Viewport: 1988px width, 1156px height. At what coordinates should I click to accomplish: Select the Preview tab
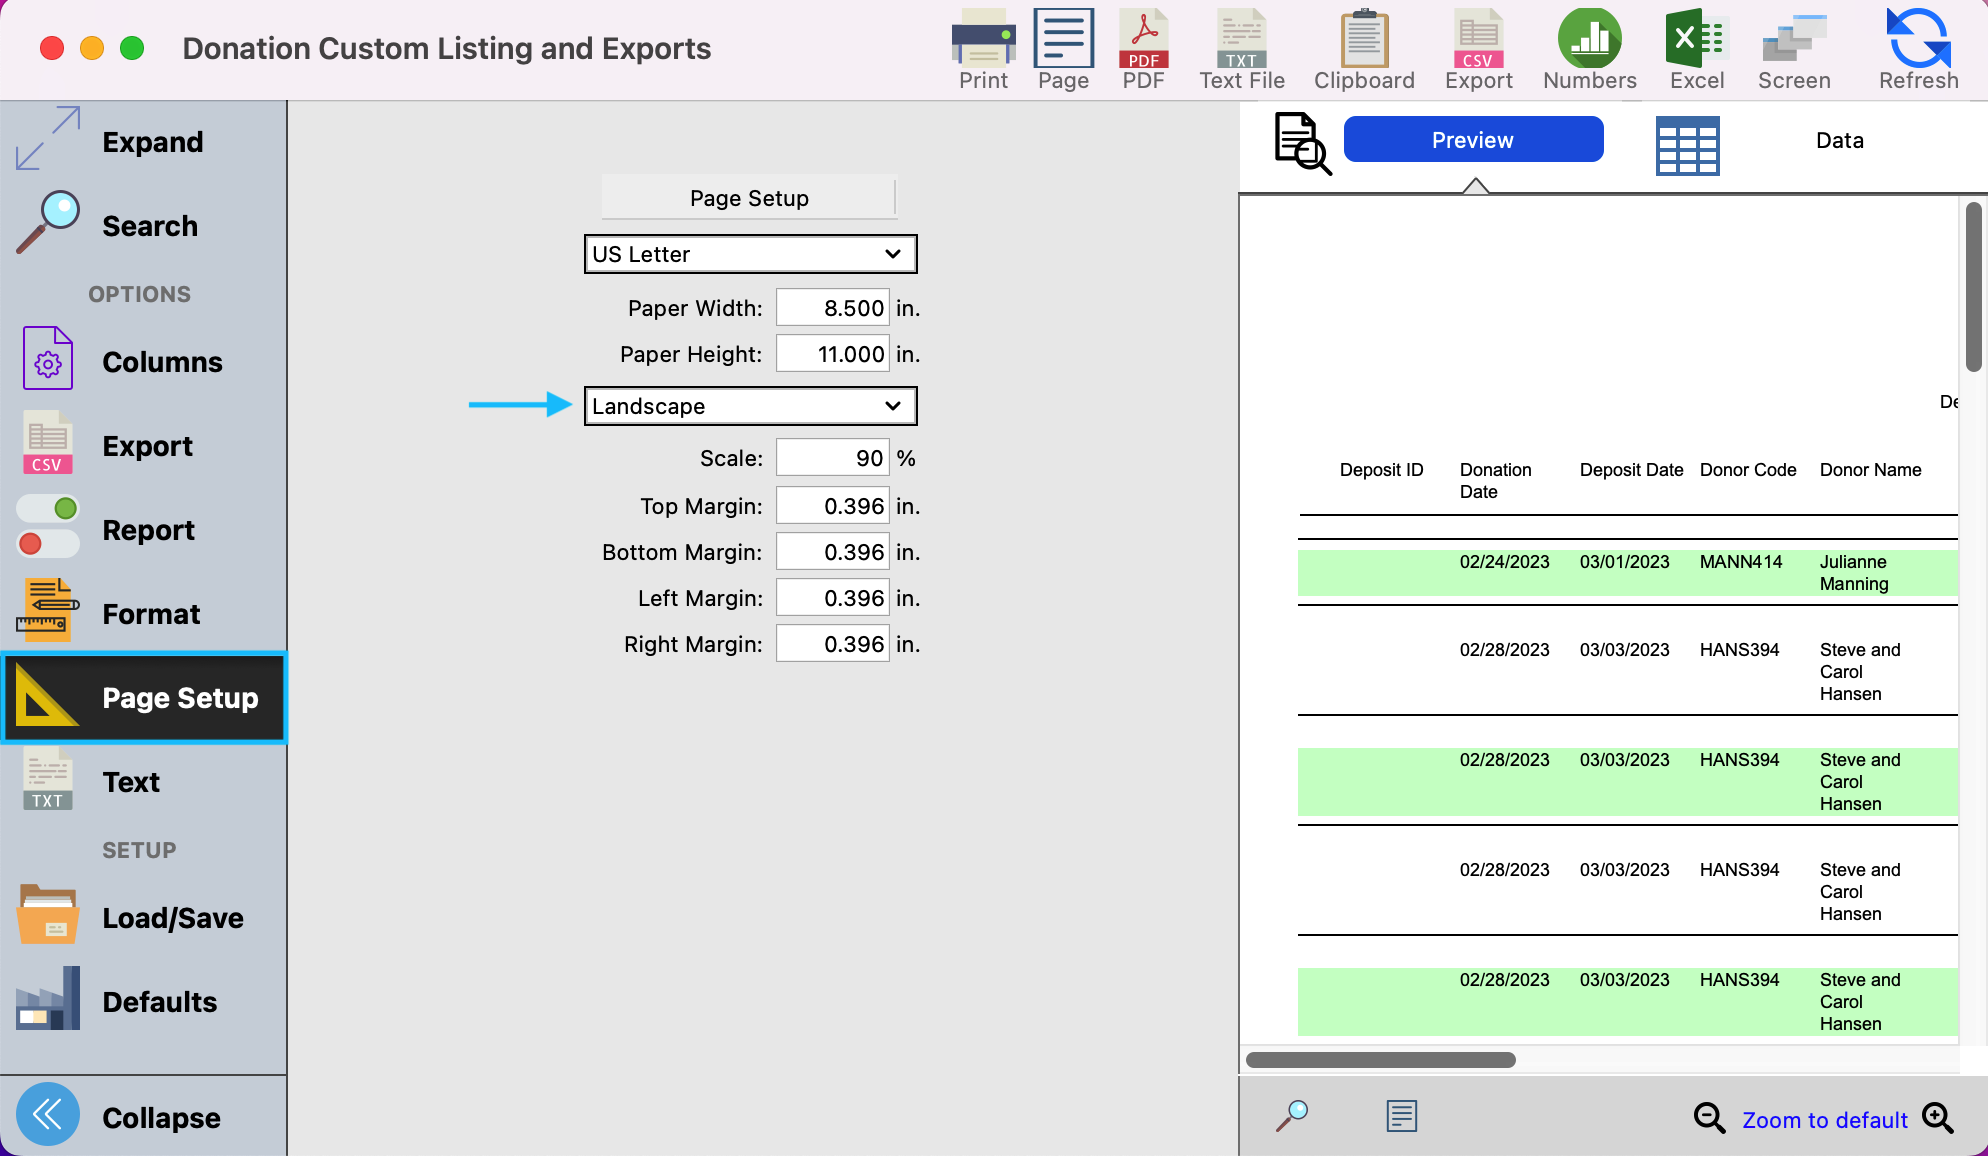click(x=1473, y=140)
